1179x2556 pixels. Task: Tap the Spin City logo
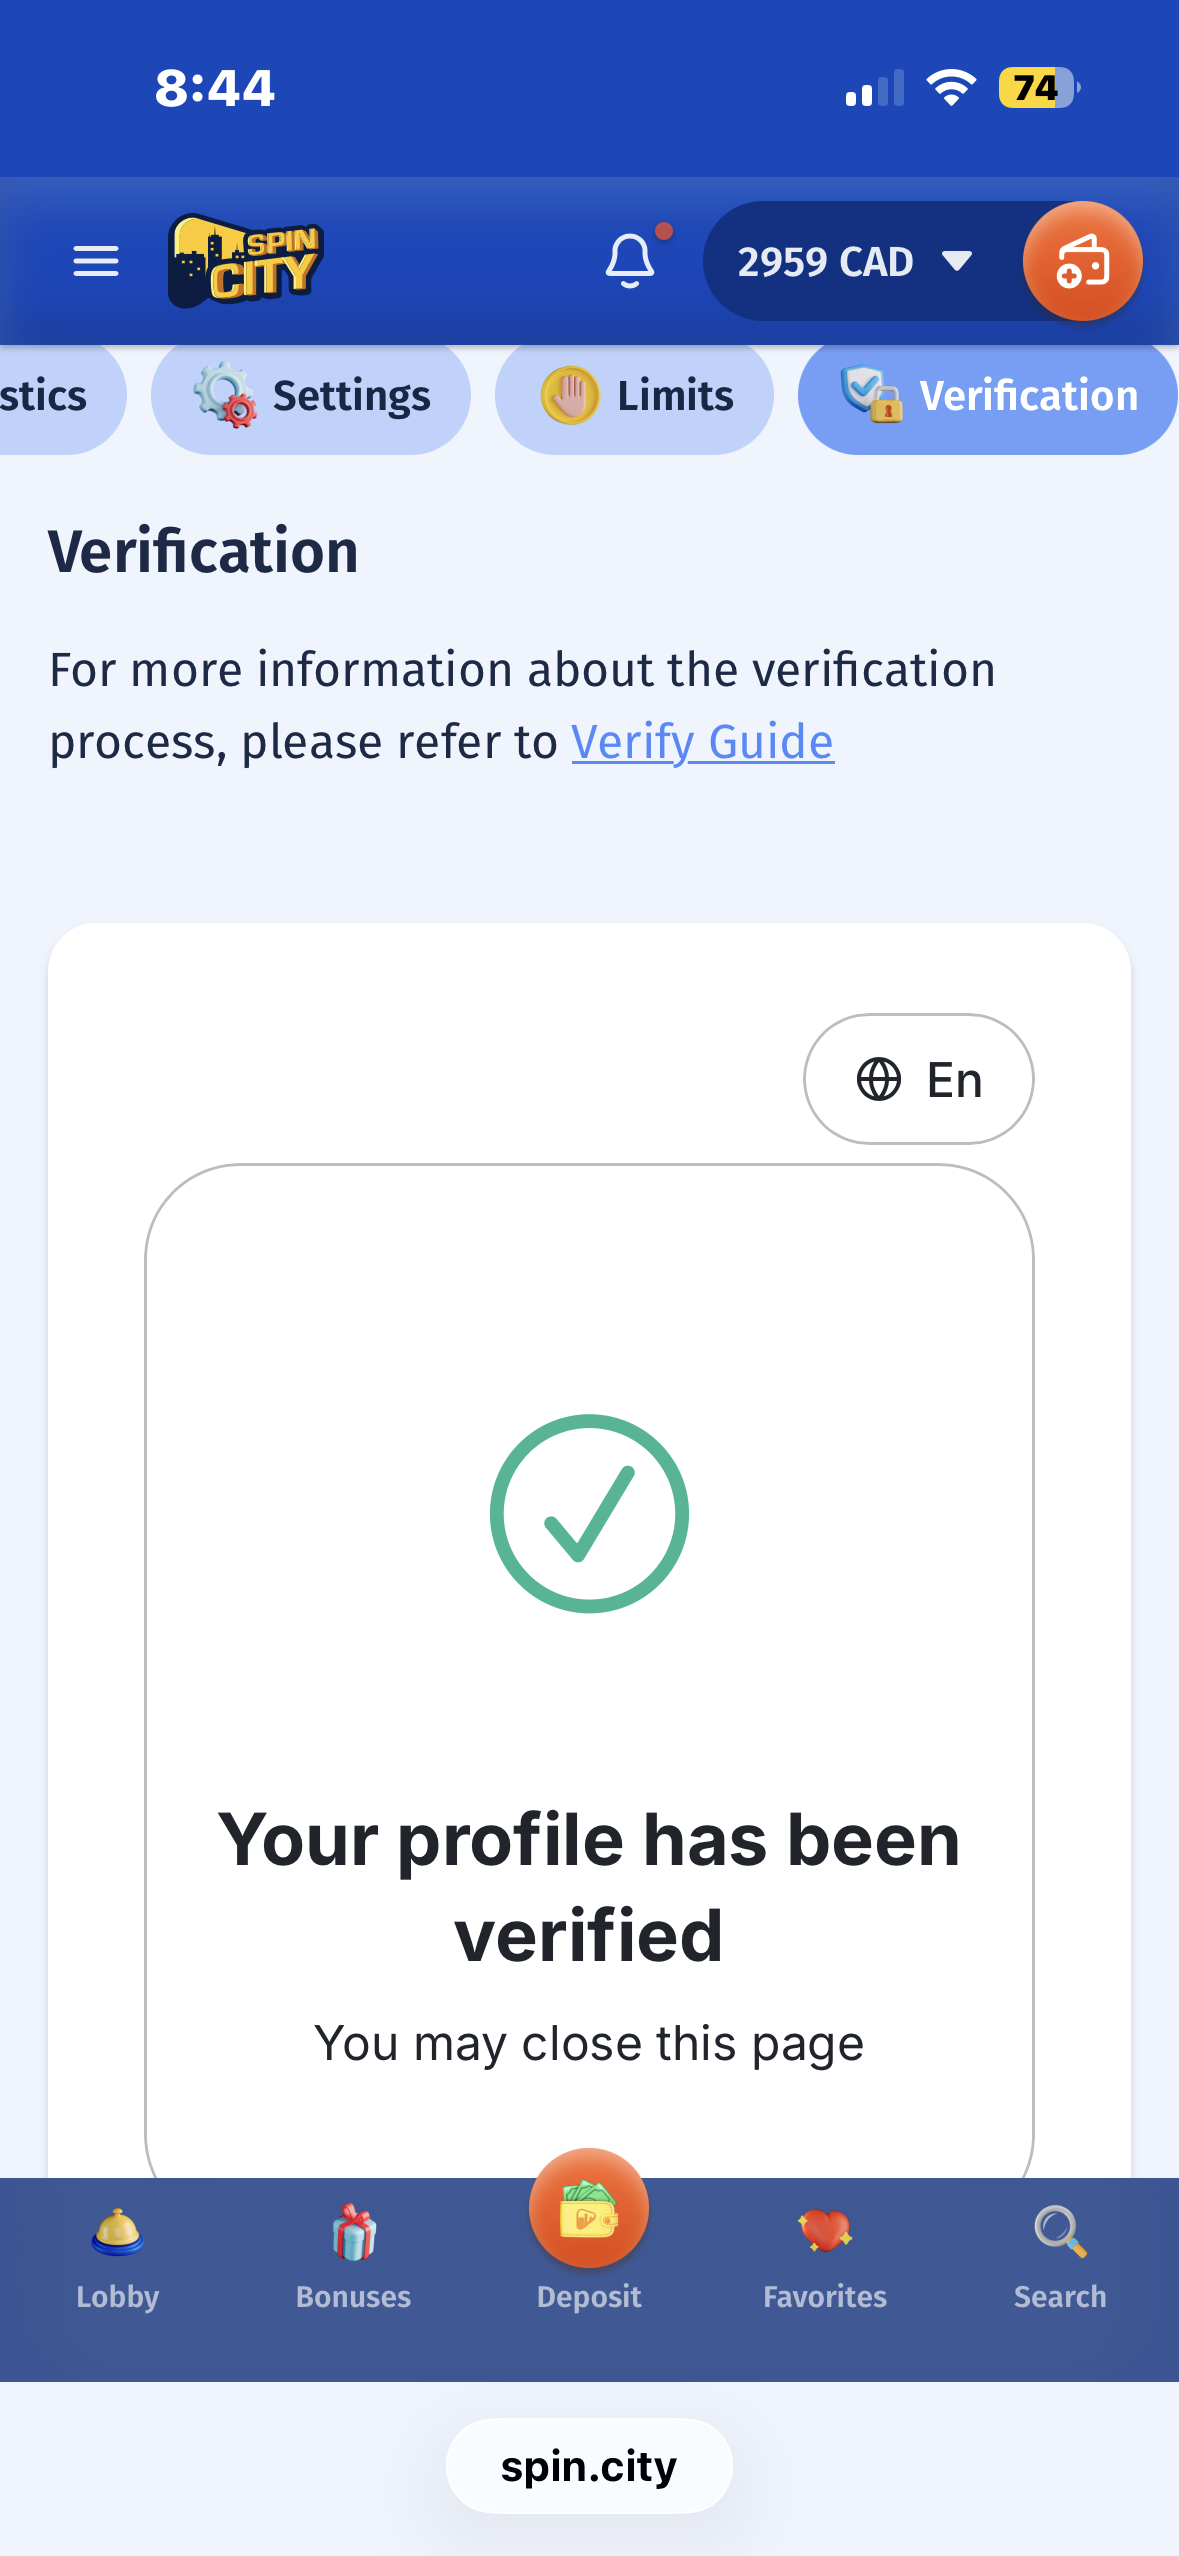pyautogui.click(x=245, y=261)
